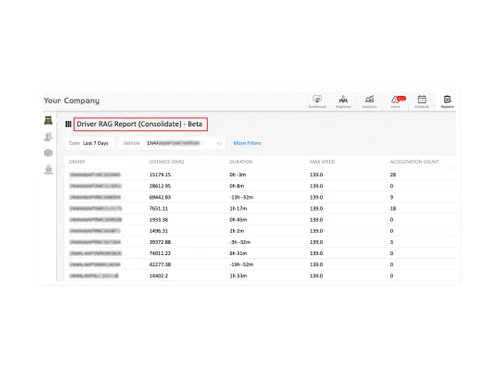The height and width of the screenshot is (375, 500).
Task: Click the duration cell -3h -32m
Action: click(240, 242)
